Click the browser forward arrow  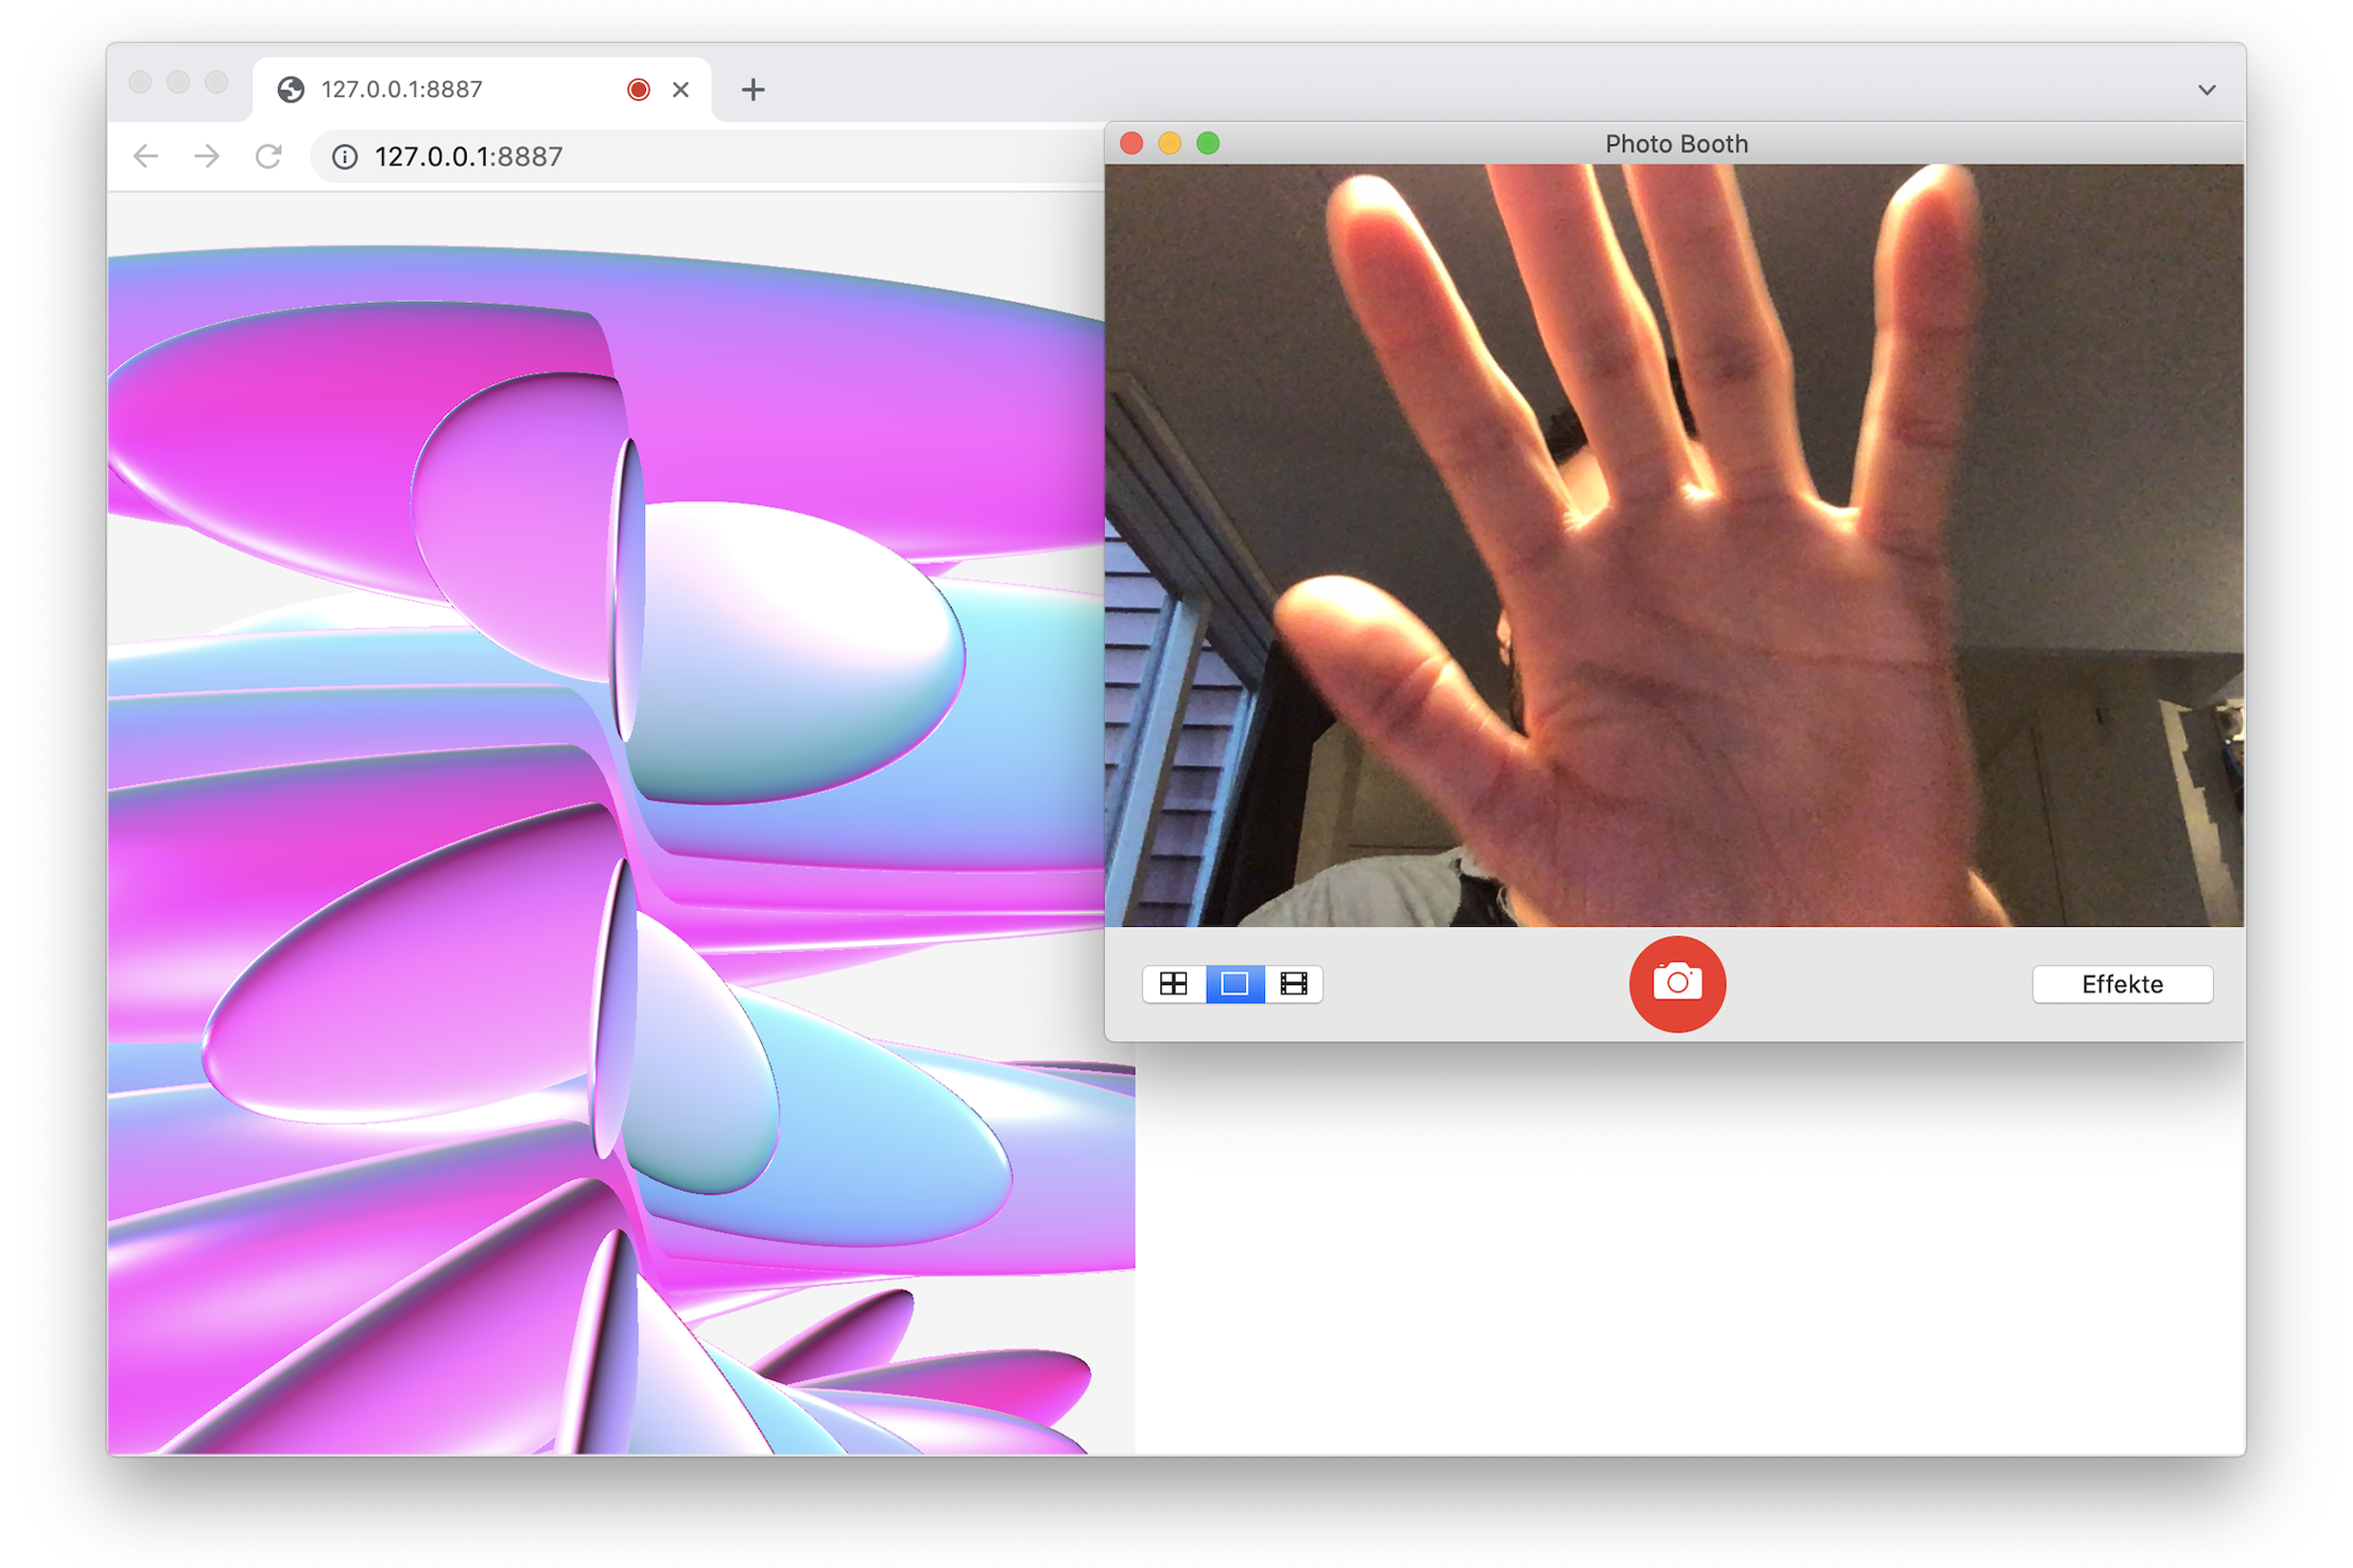click(207, 156)
